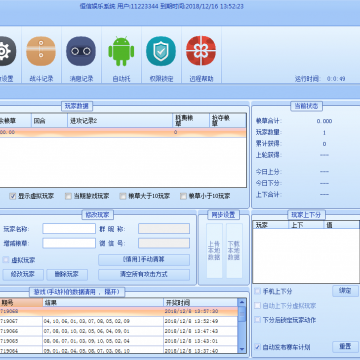This screenshot has width=360, height=360.
Task: Focus the 玩家名称 input field
Action: 69,229
